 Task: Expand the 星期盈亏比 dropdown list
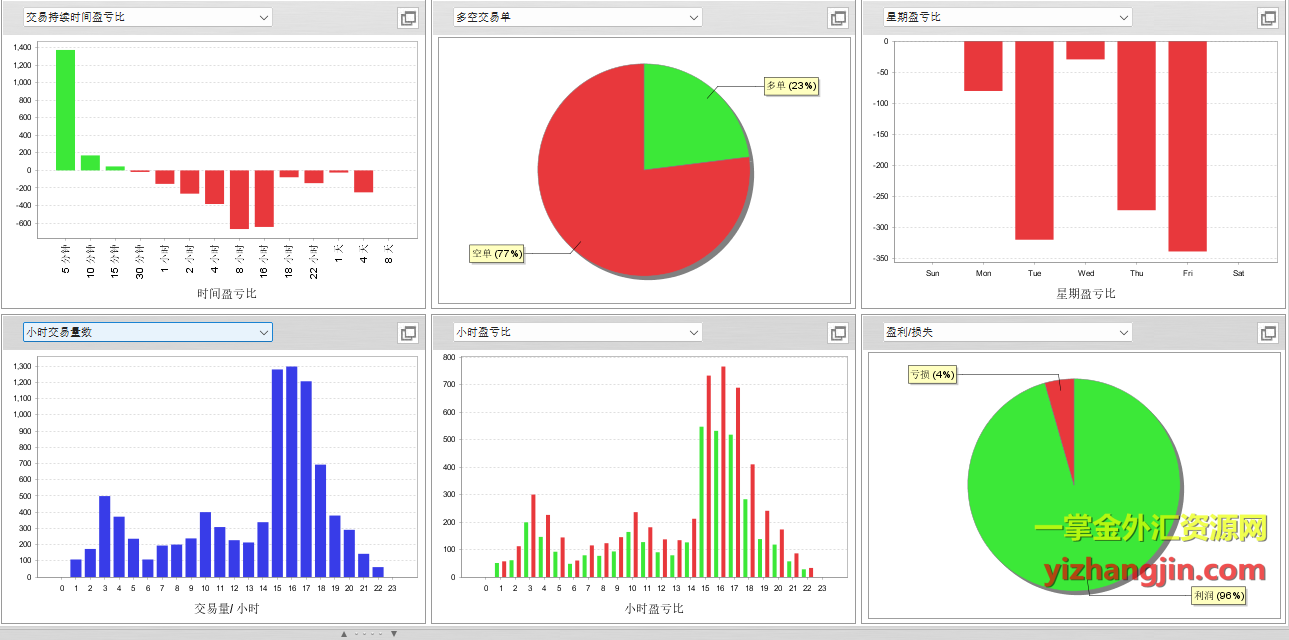pyautogui.click(x=1124, y=17)
